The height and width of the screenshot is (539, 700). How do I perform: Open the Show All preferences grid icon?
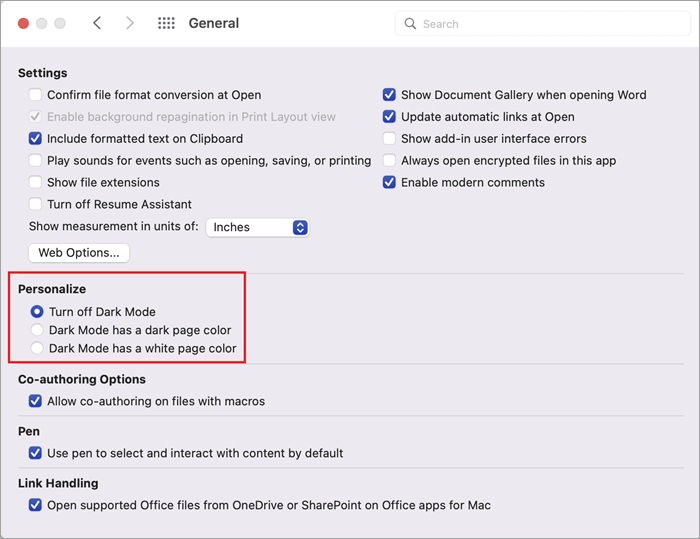click(x=166, y=23)
